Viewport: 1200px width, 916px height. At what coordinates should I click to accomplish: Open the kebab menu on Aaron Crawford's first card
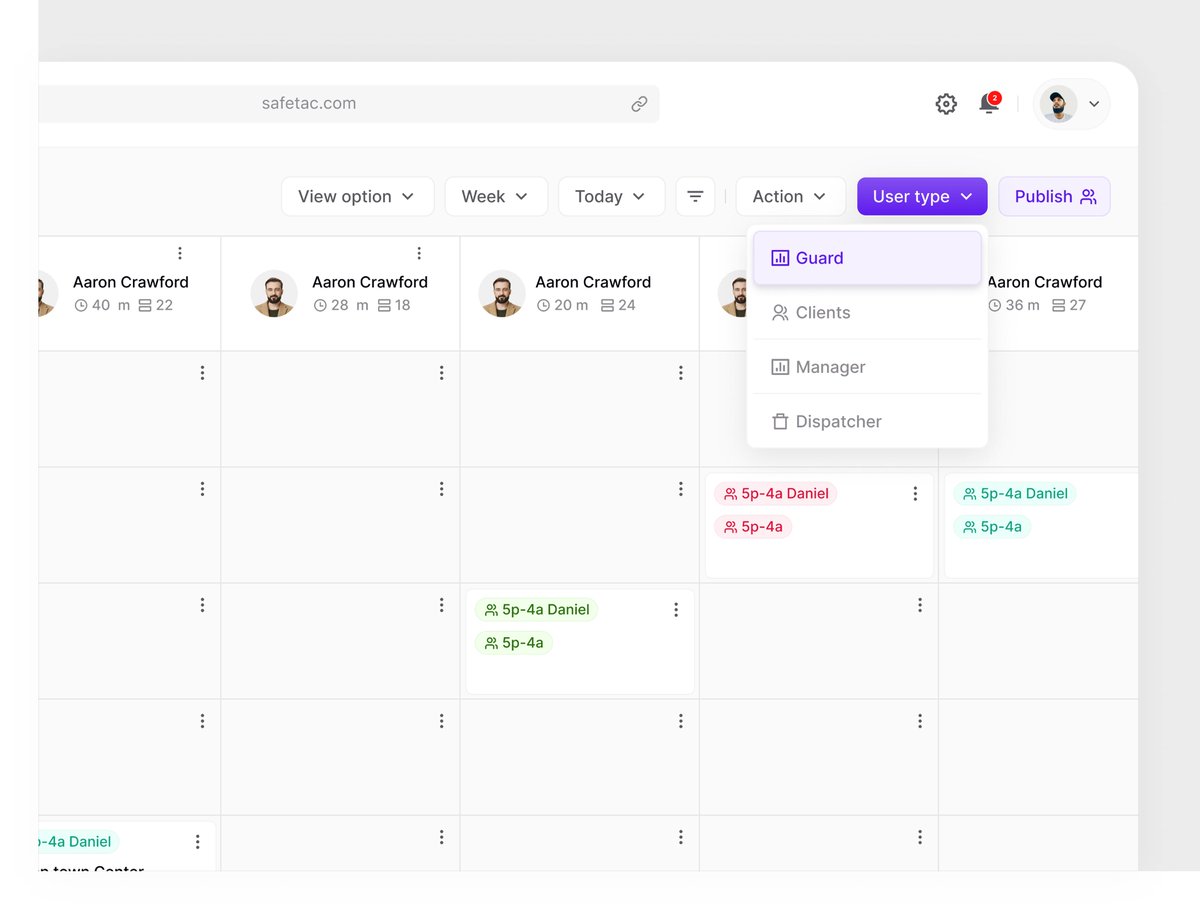180,252
